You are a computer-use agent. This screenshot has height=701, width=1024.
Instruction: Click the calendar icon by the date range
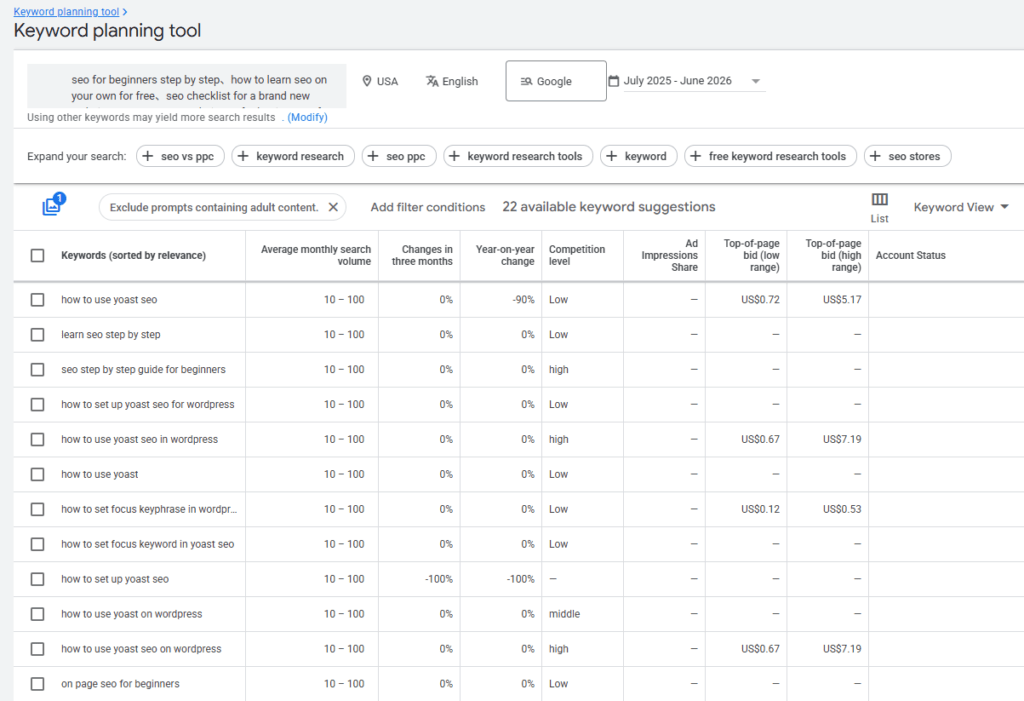[x=613, y=81]
